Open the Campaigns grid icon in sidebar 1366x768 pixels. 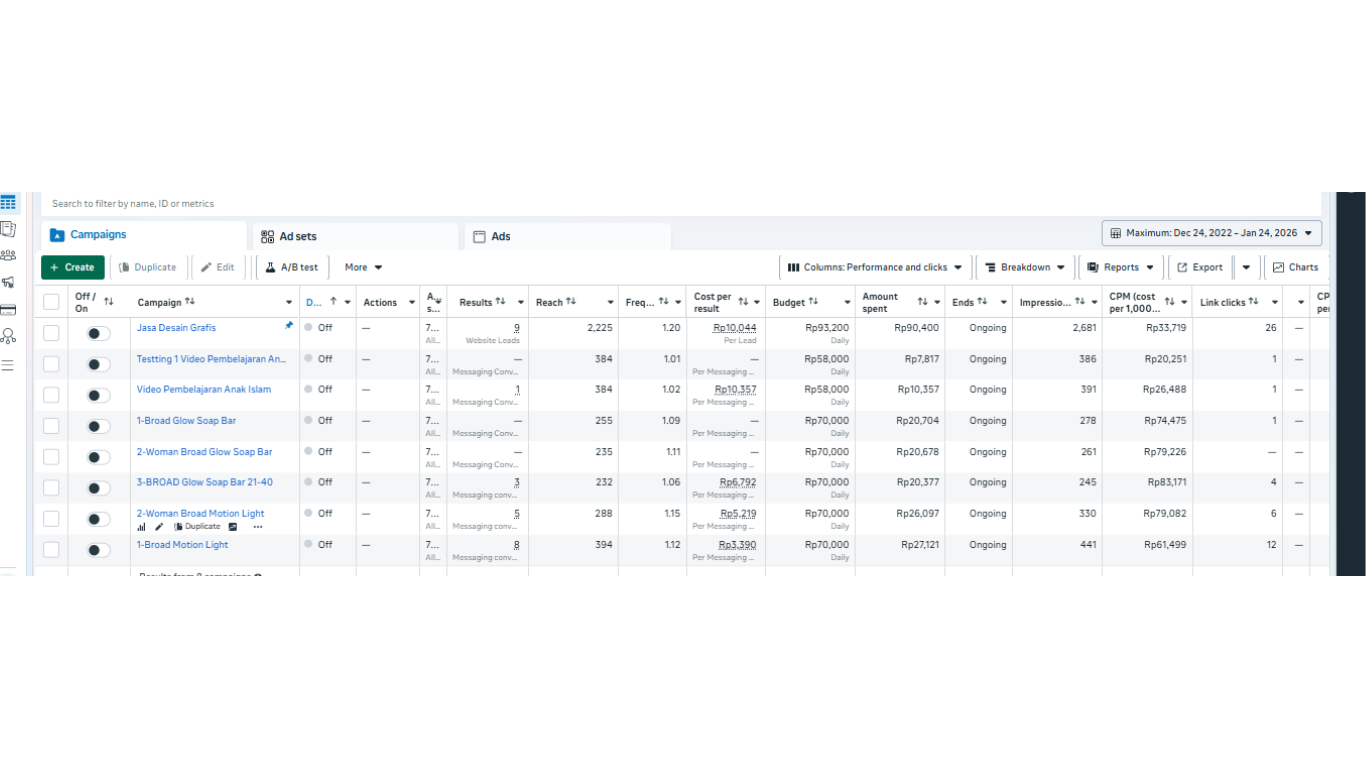click(x=10, y=203)
